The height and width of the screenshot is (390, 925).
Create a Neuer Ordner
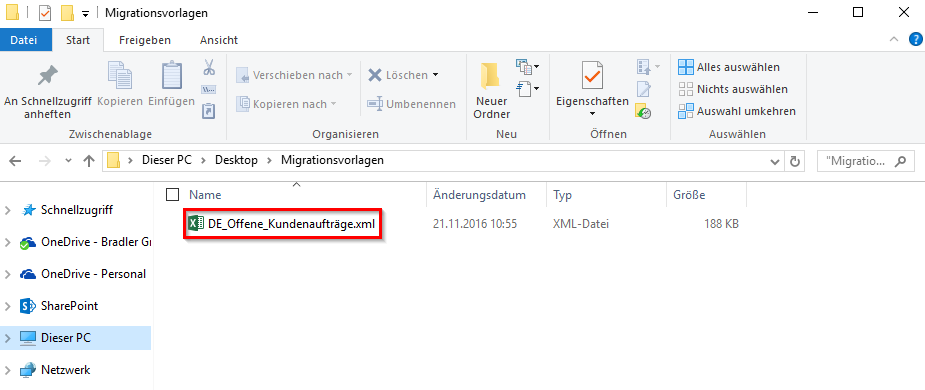[x=492, y=90]
